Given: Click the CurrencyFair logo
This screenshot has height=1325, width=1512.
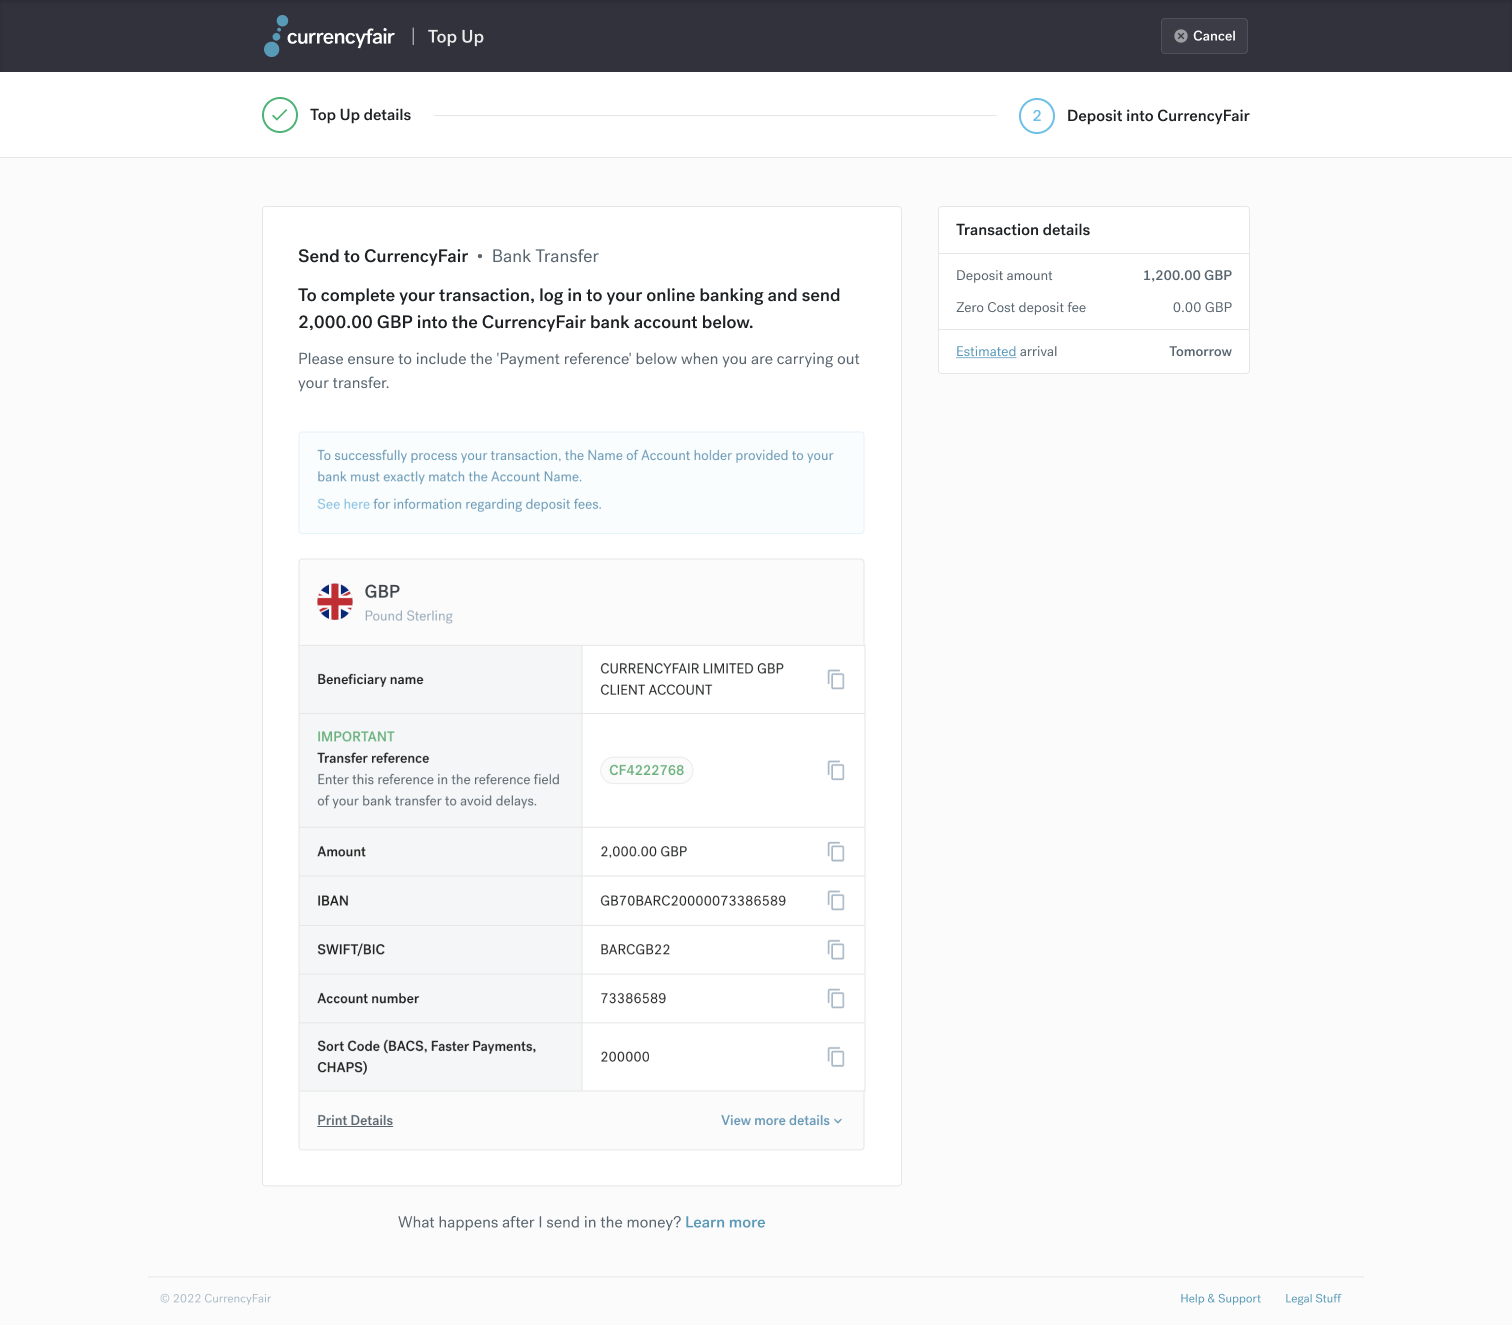Looking at the screenshot, I should (329, 36).
